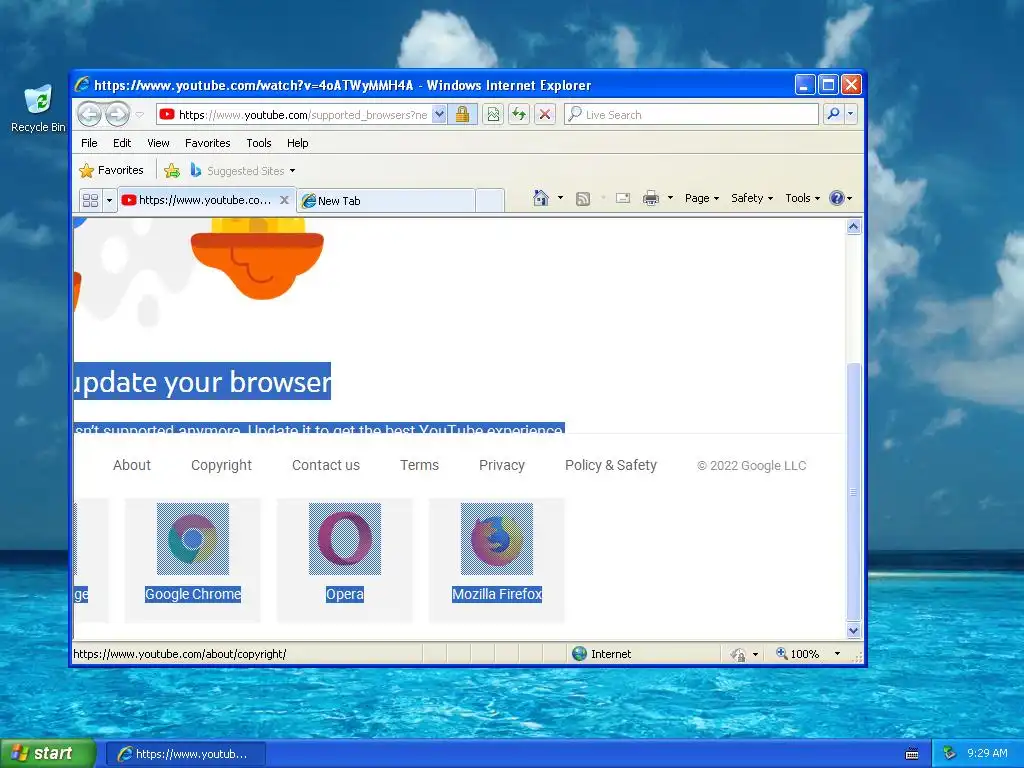
Task: Open the Favorites menu
Action: pyautogui.click(x=208, y=143)
